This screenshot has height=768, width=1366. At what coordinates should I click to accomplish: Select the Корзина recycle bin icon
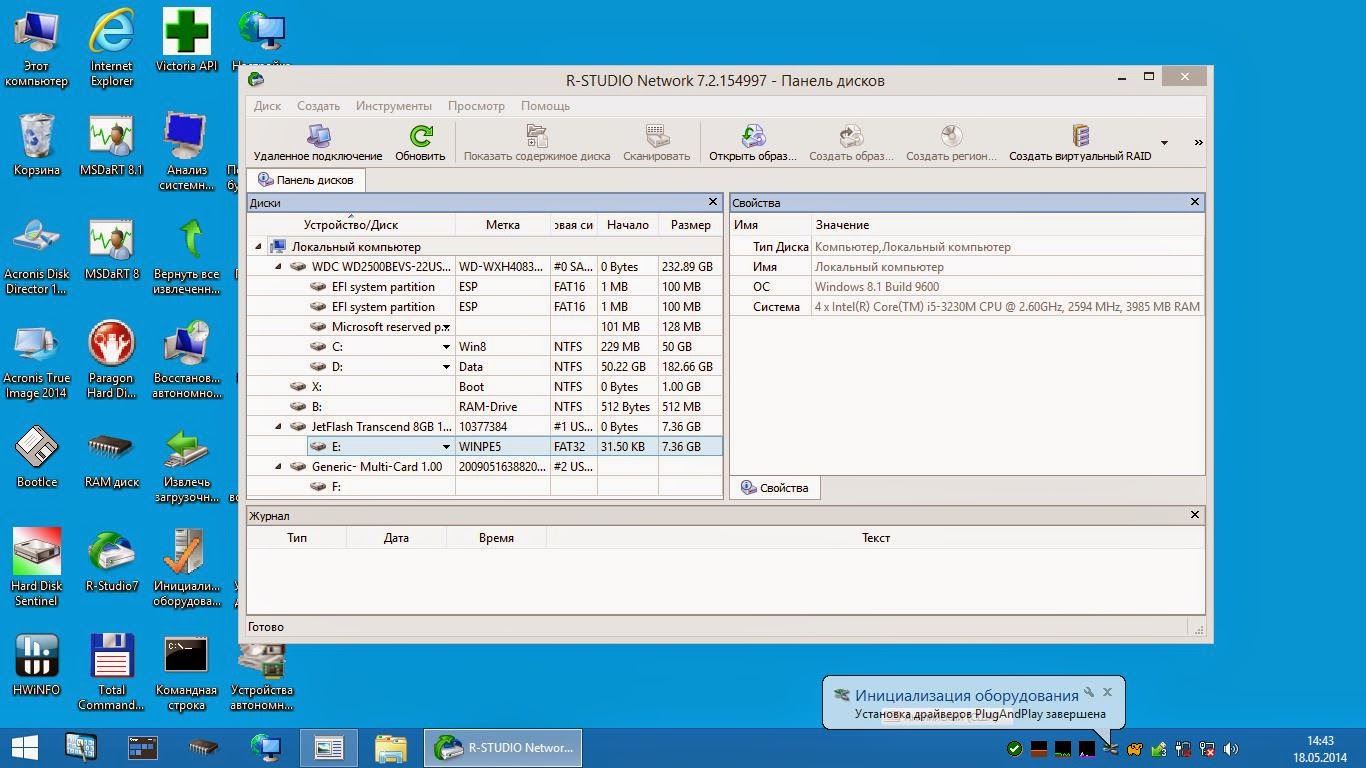coord(37,145)
